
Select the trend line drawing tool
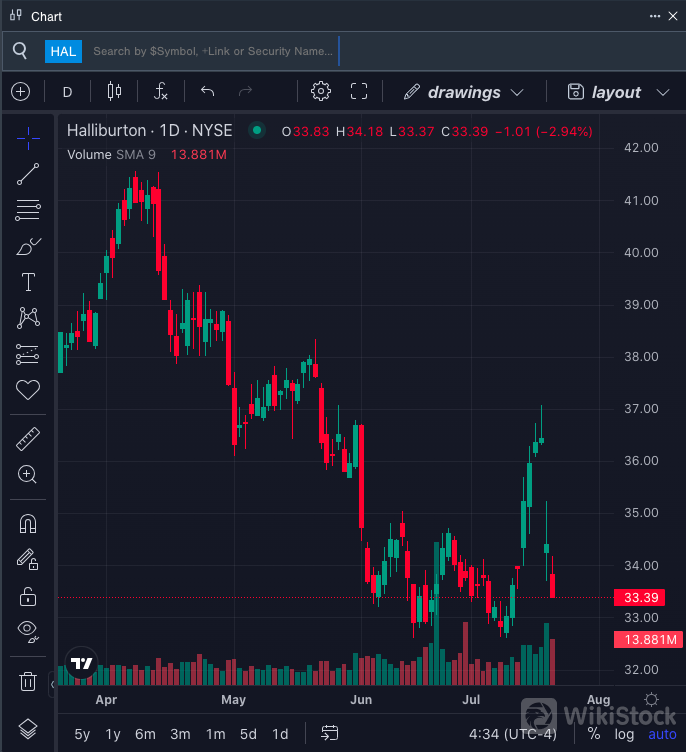pyautogui.click(x=28, y=174)
